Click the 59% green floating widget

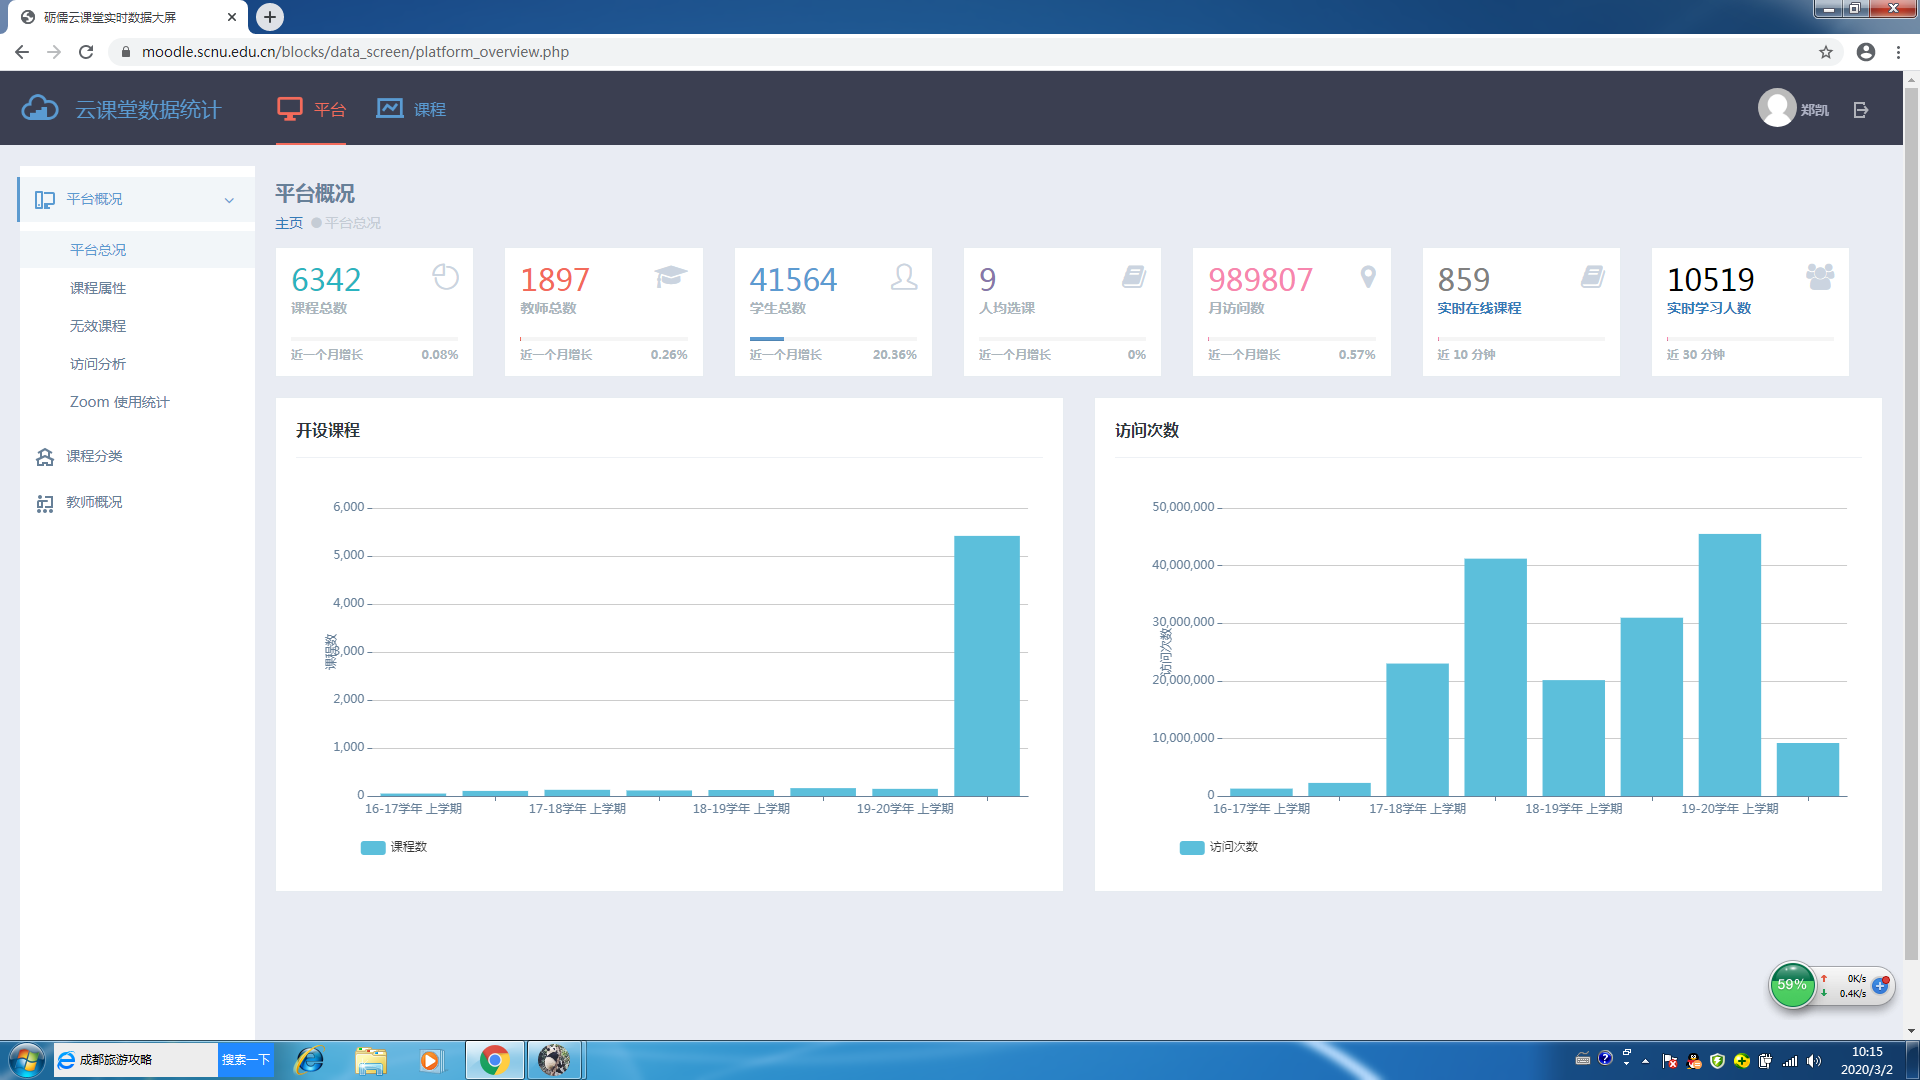pyautogui.click(x=1792, y=985)
